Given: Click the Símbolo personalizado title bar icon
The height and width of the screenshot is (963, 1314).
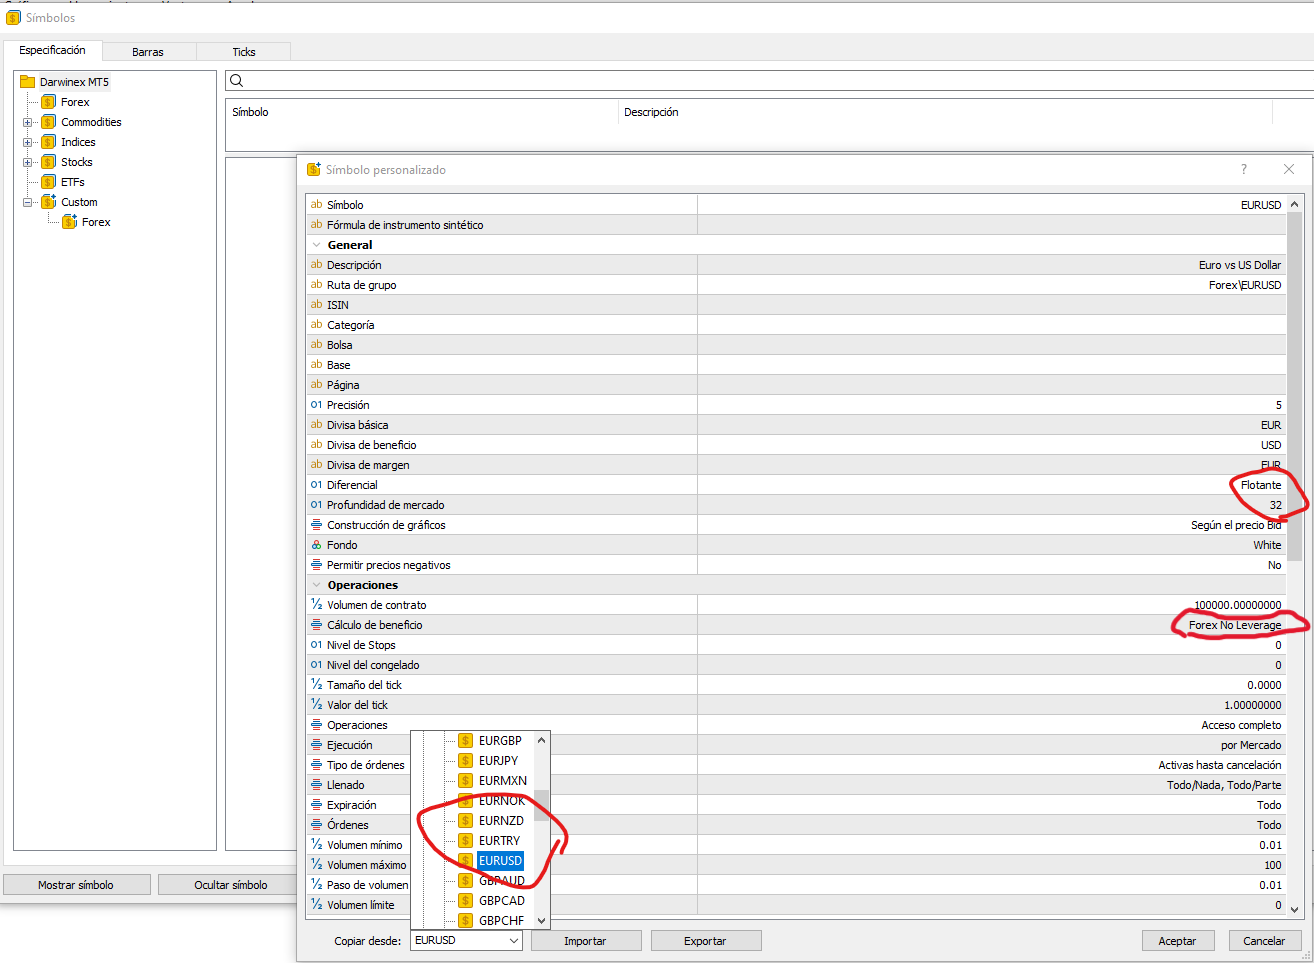Looking at the screenshot, I should [x=314, y=170].
